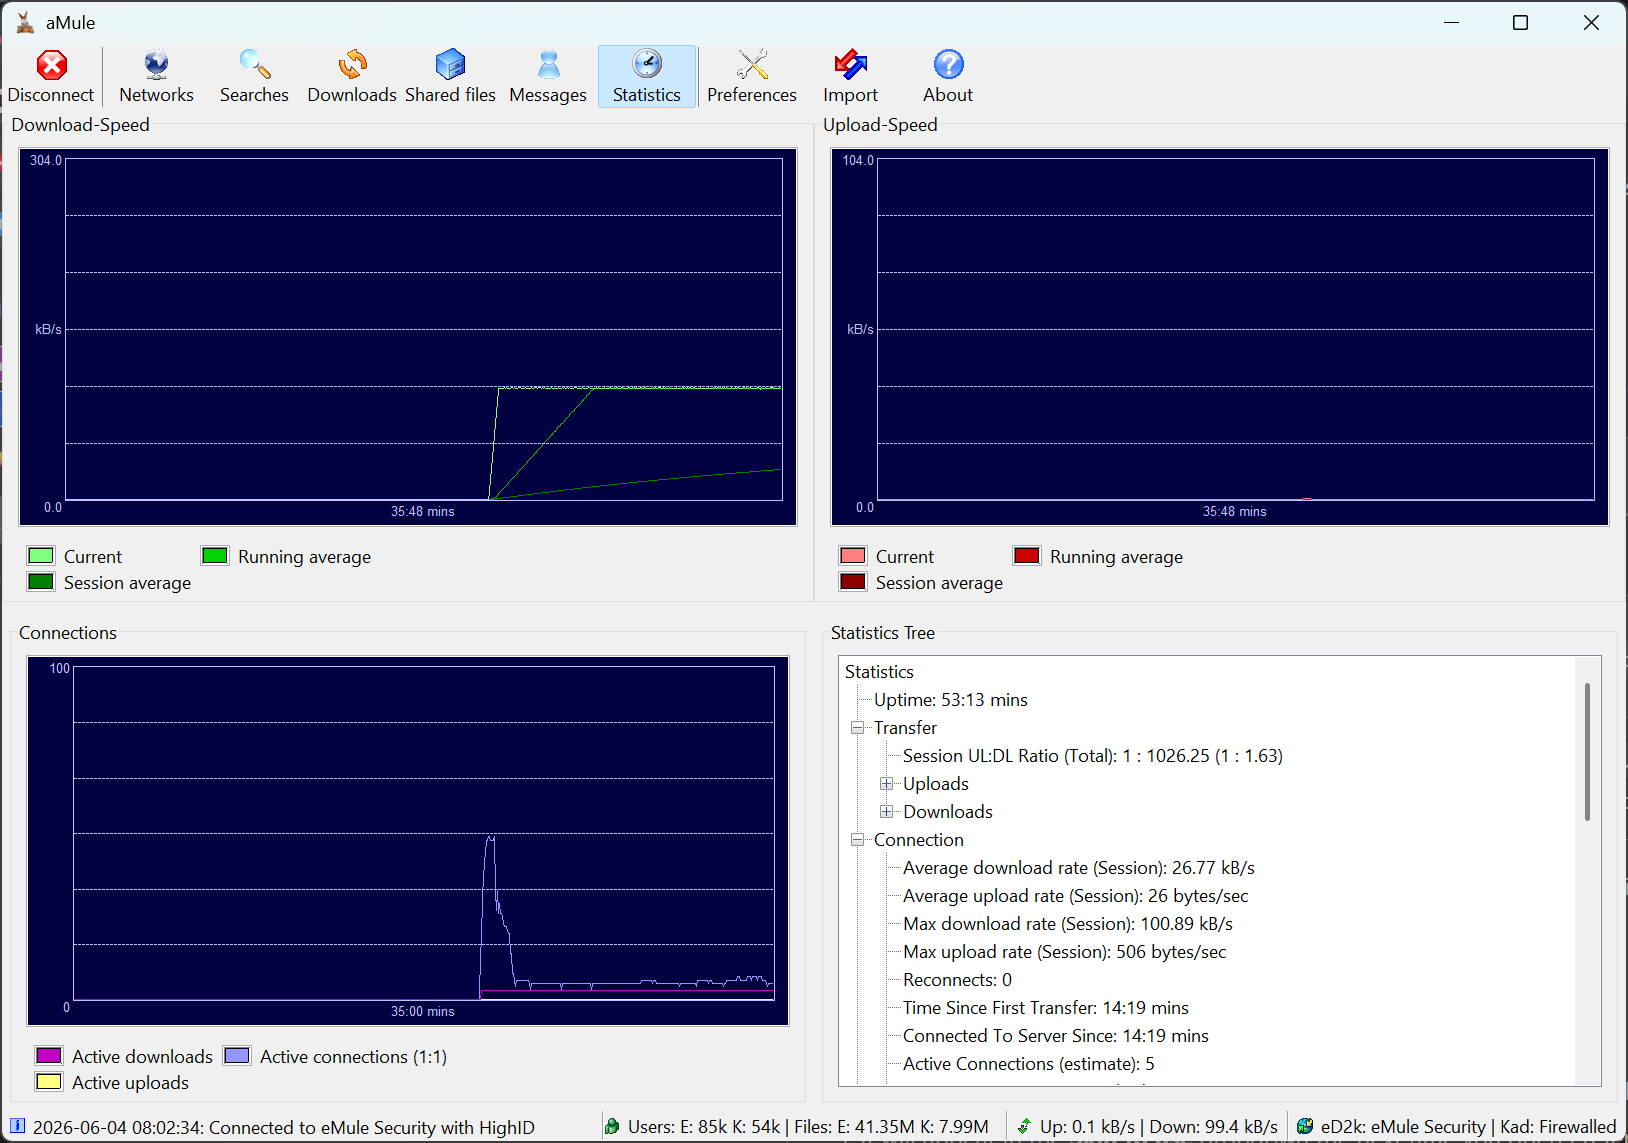Click the Upload-Speed graph area
This screenshot has height=1143, width=1628.
[x=1220, y=337]
